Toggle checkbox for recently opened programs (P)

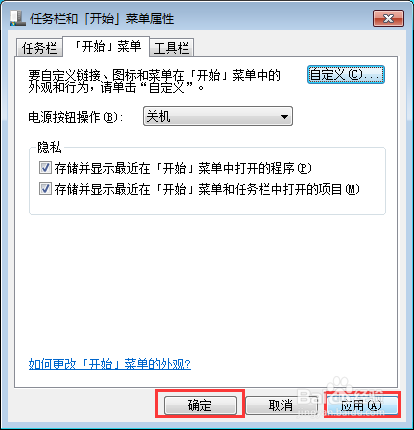click(x=45, y=168)
